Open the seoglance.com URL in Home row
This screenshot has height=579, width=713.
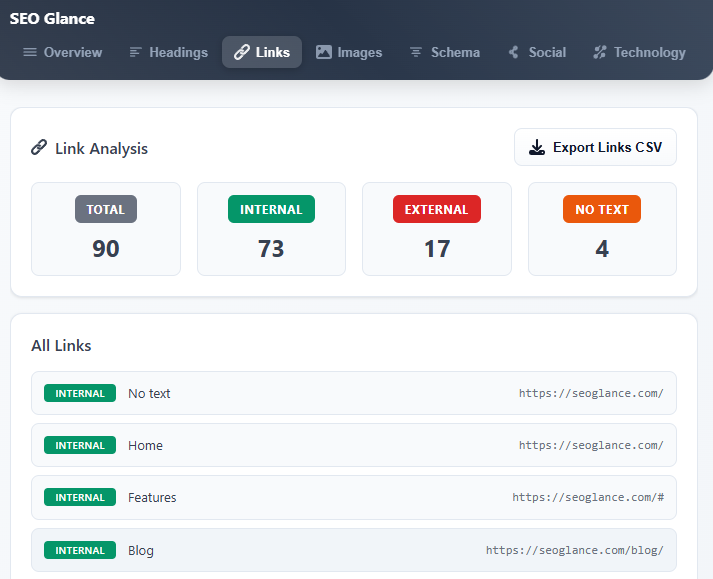click(x=591, y=445)
